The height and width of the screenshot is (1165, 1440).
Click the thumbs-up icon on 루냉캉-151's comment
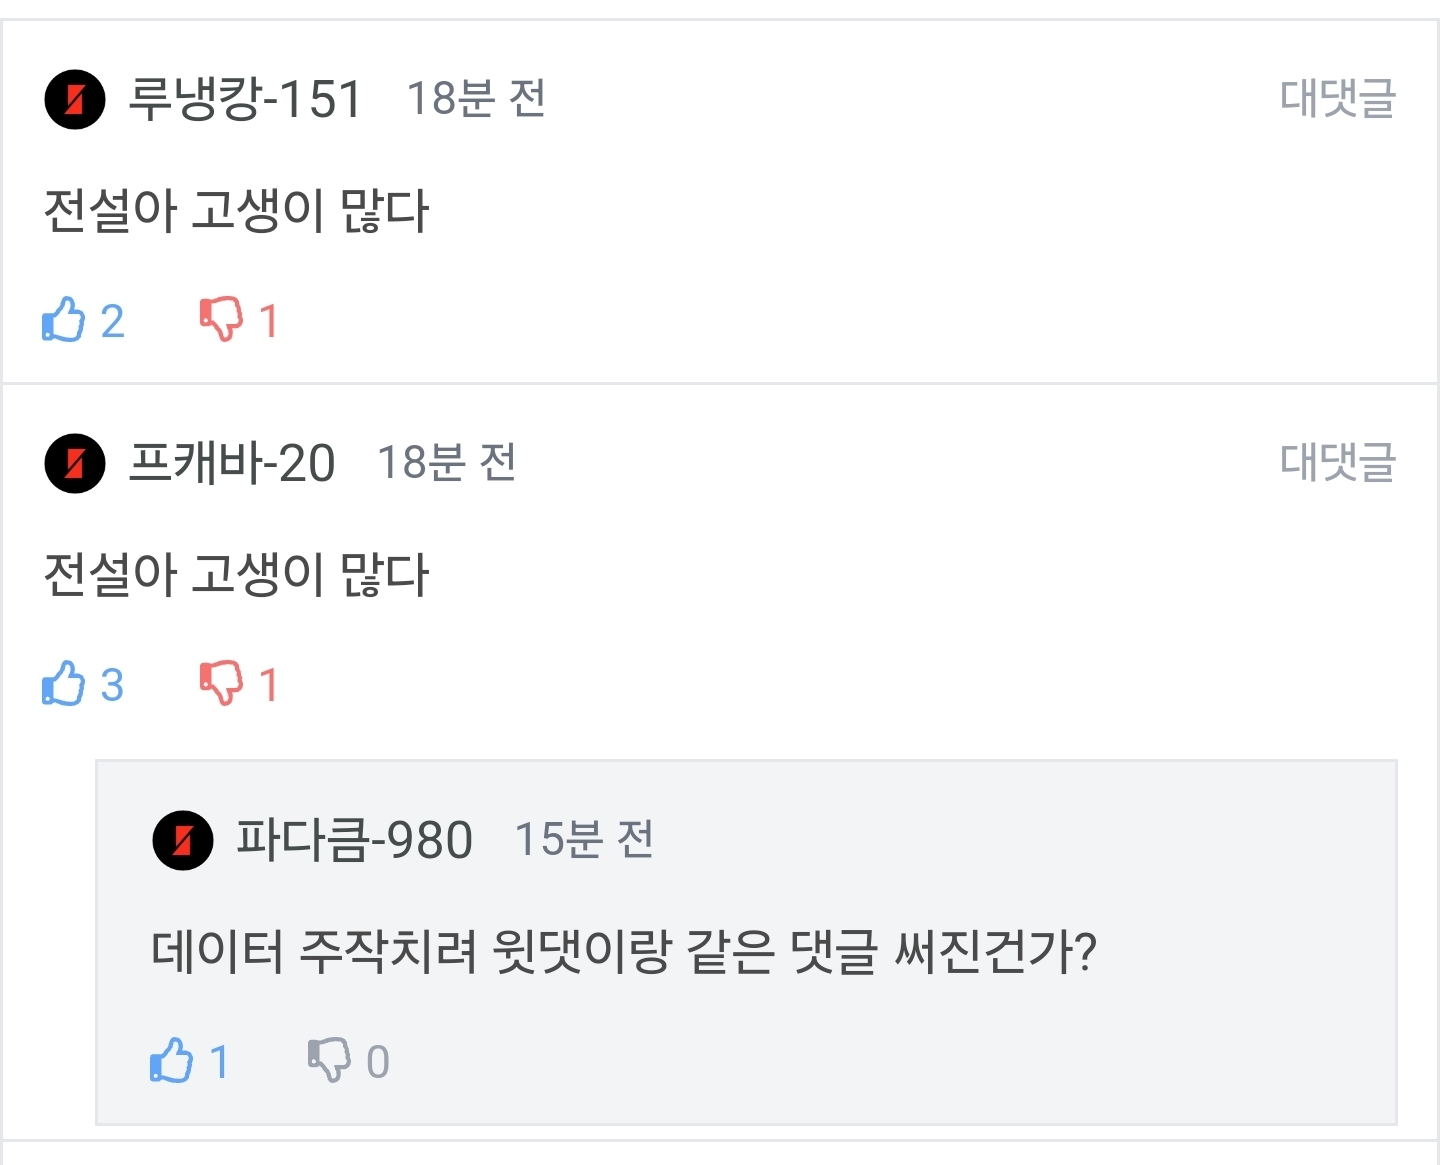click(x=64, y=320)
